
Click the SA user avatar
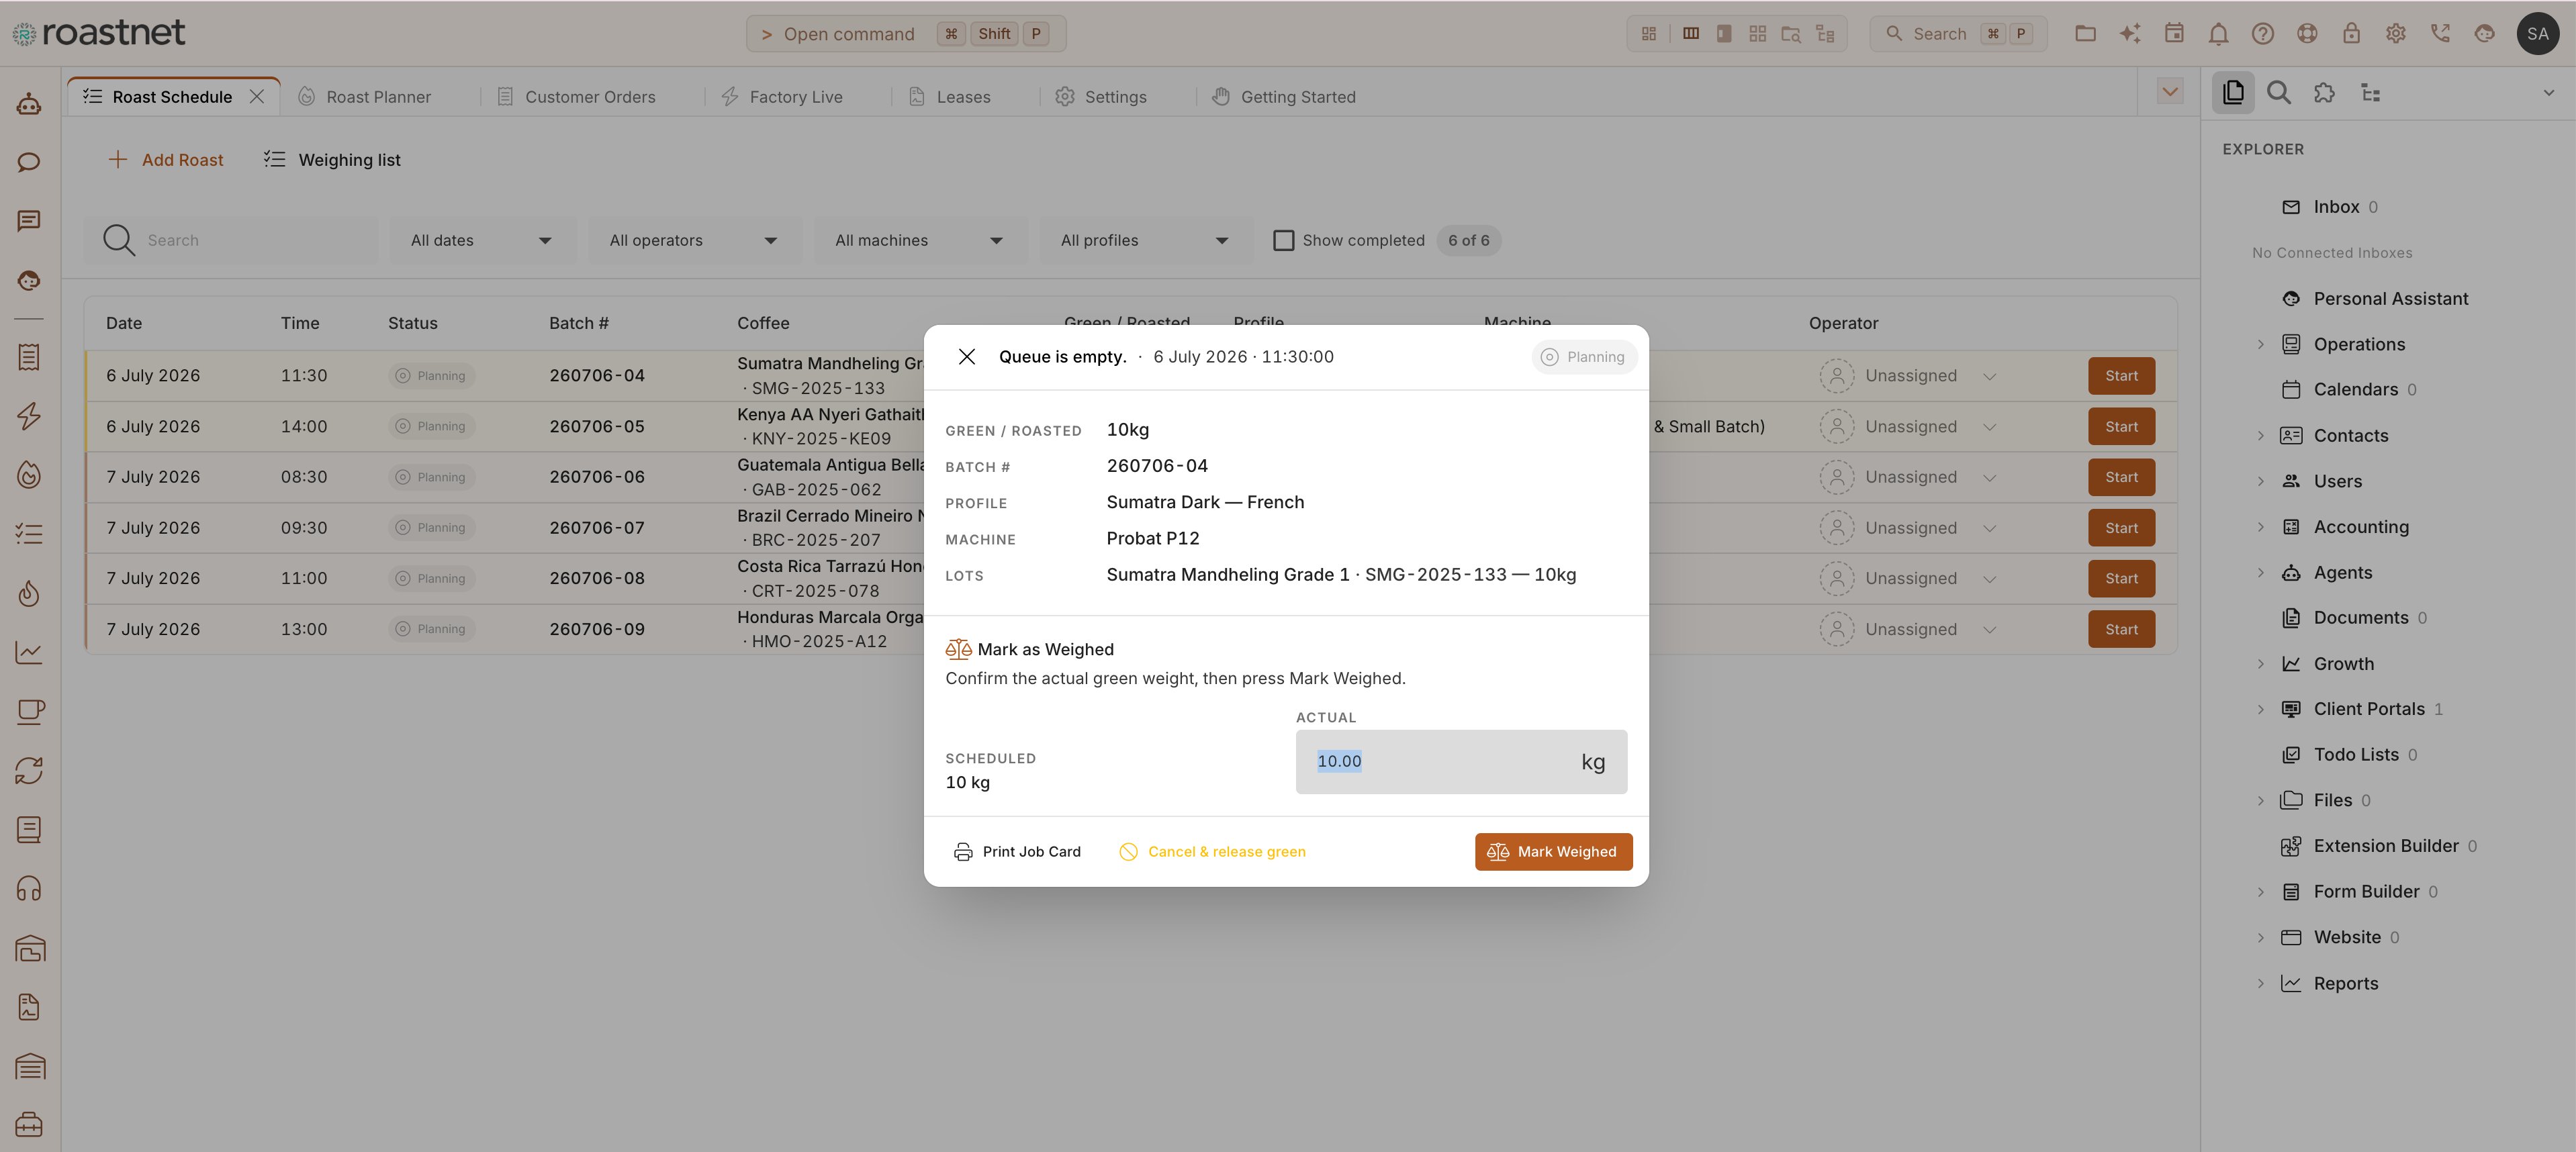coord(2537,33)
